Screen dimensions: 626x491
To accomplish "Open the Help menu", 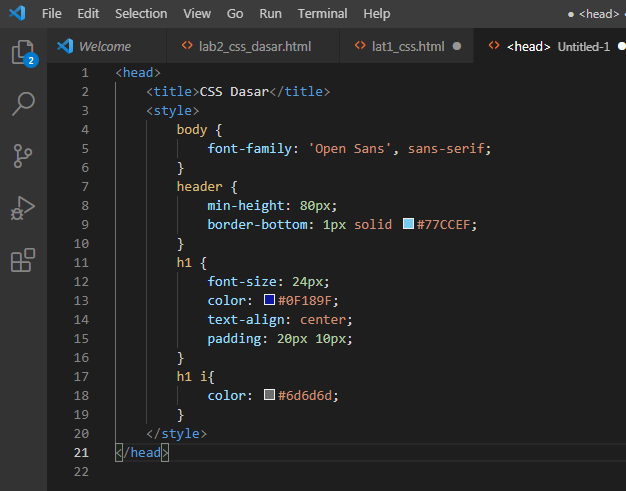I will point(376,14).
